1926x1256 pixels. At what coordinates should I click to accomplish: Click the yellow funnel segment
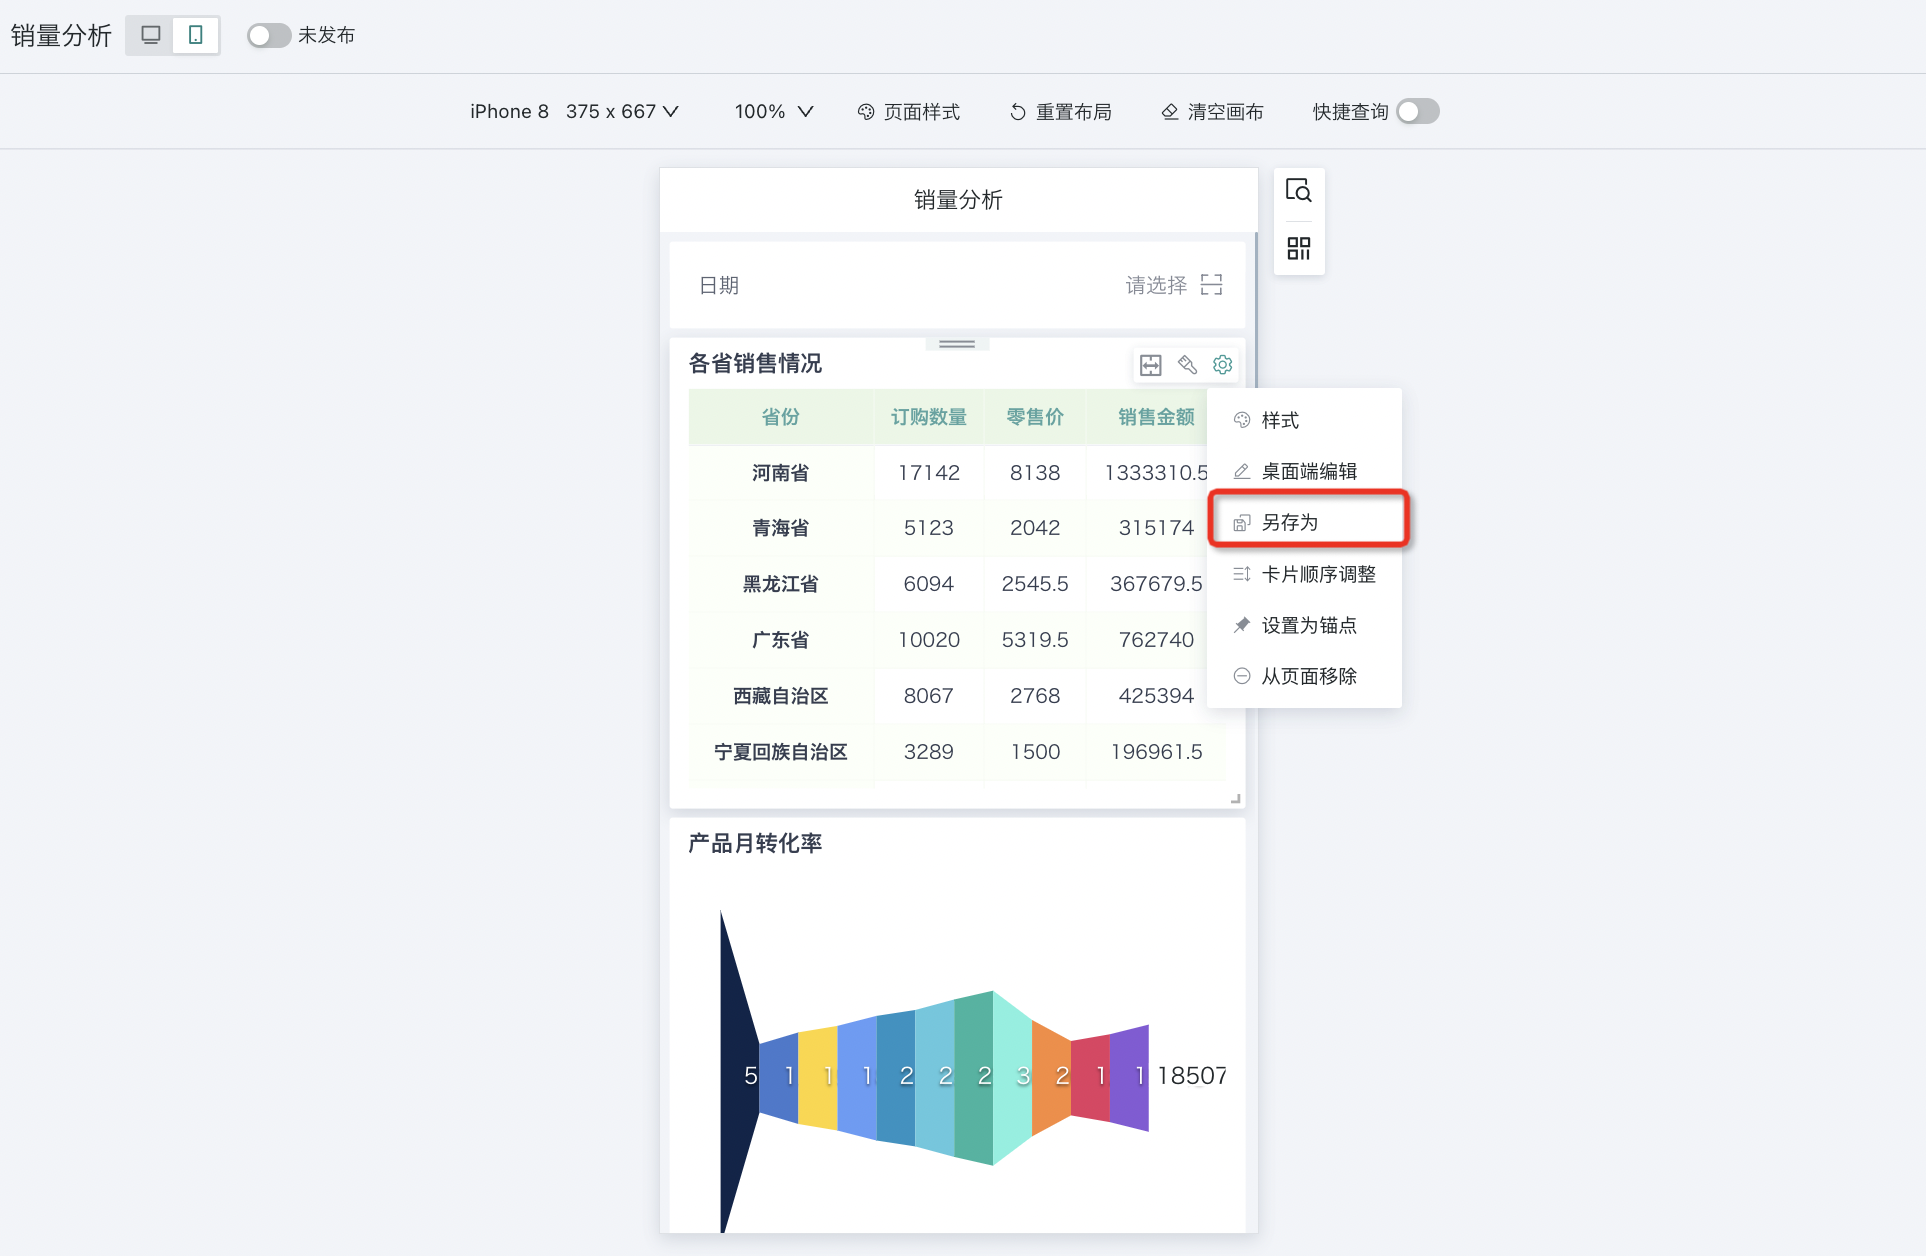(x=818, y=1077)
